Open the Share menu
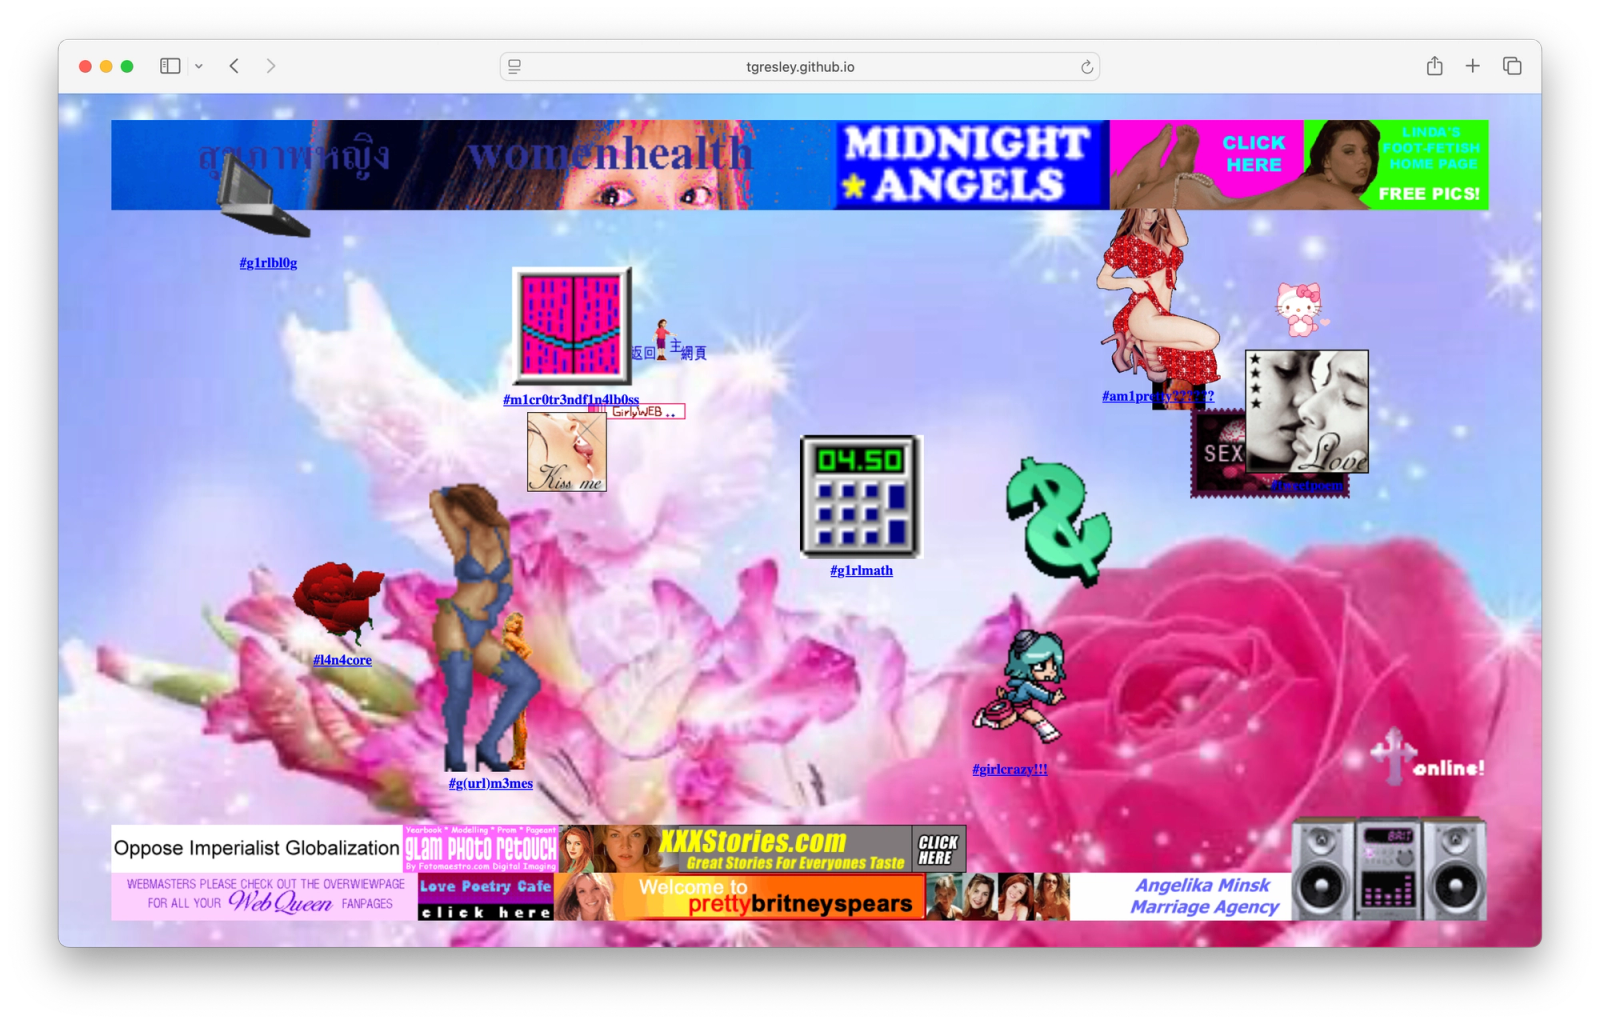The height and width of the screenshot is (1024, 1600). pos(1435,66)
